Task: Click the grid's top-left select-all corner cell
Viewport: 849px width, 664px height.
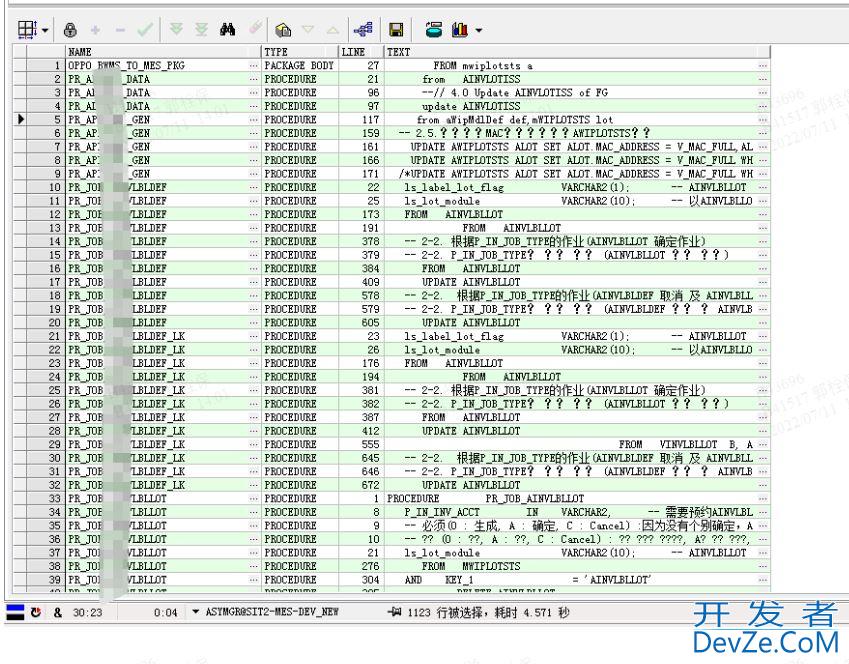Action: pyautogui.click(x=19, y=52)
